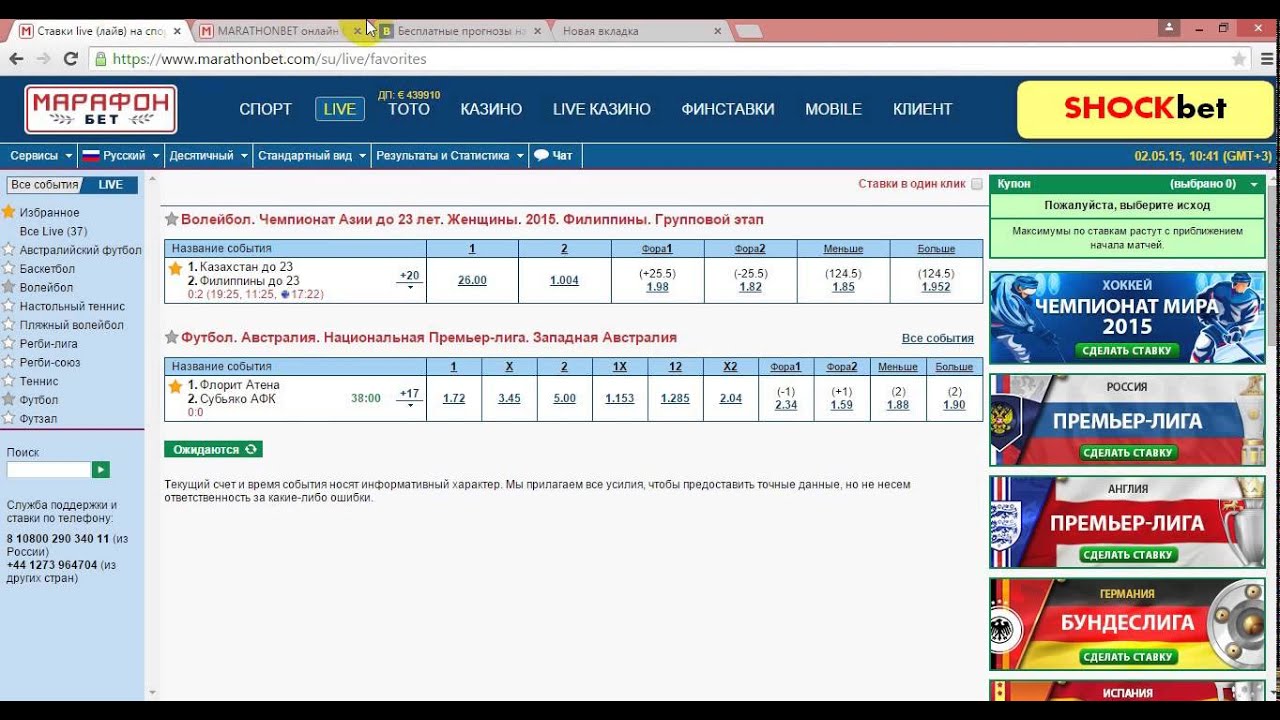Click the star icon next to Избранное

(9, 212)
